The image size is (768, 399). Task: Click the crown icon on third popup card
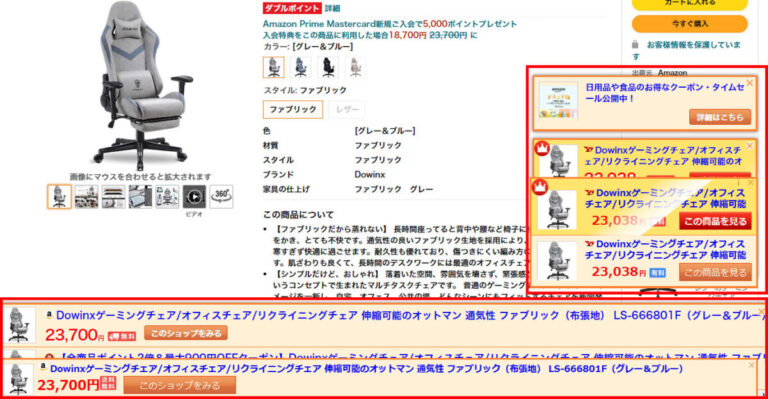coord(540,187)
